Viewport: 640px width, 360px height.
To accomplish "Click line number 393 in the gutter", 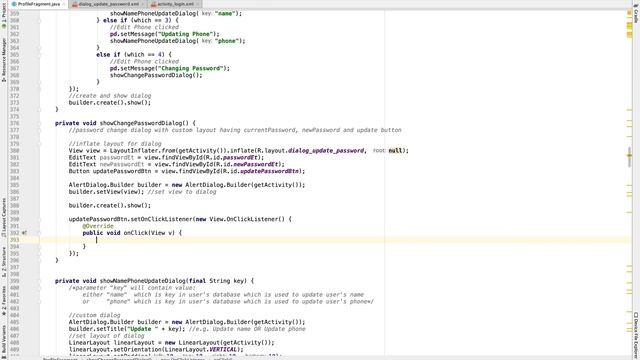I will (x=15, y=240).
